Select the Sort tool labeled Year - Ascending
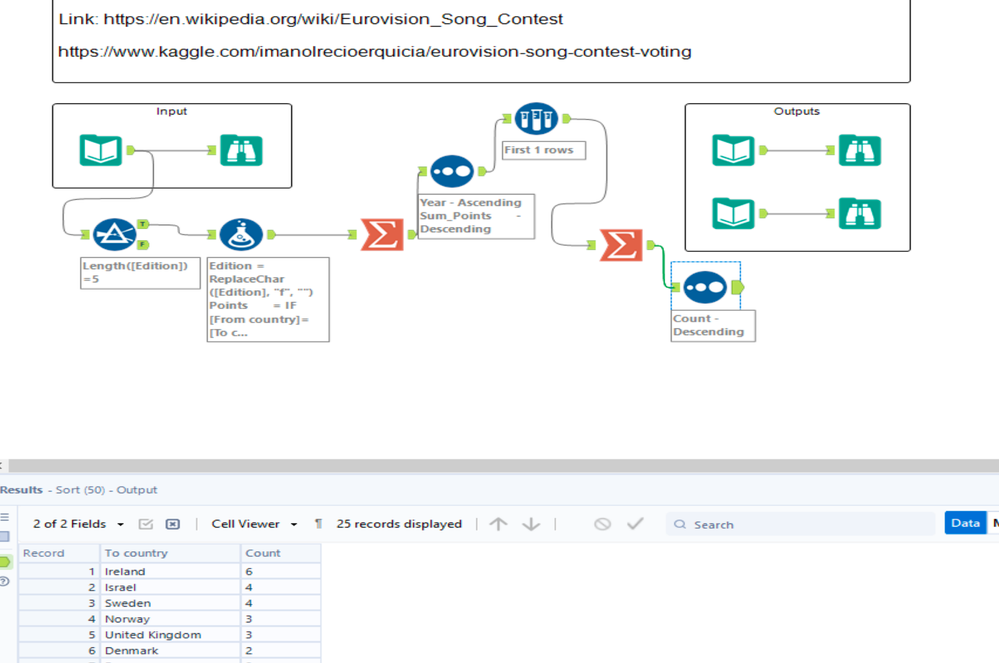Screen dimensions: 999x663 [x=452, y=171]
